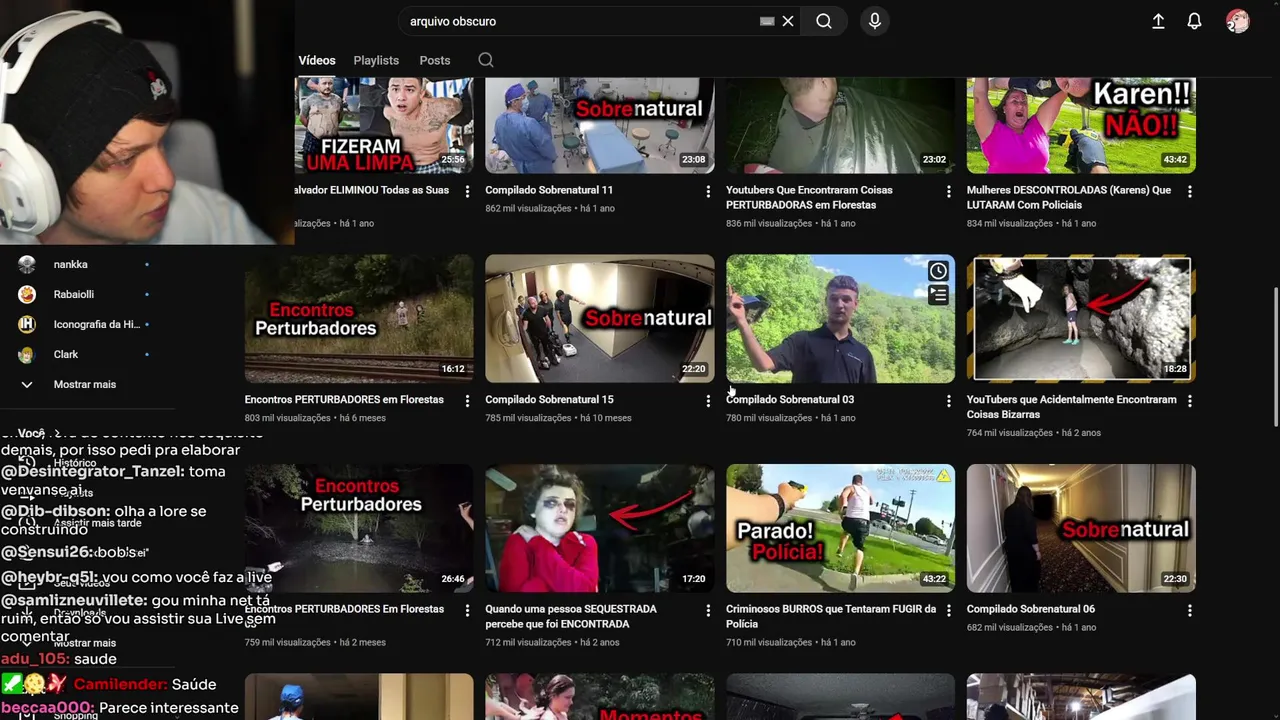Play the cave thumbnail with 18:28 duration
The height and width of the screenshot is (720, 1280).
tap(1081, 318)
